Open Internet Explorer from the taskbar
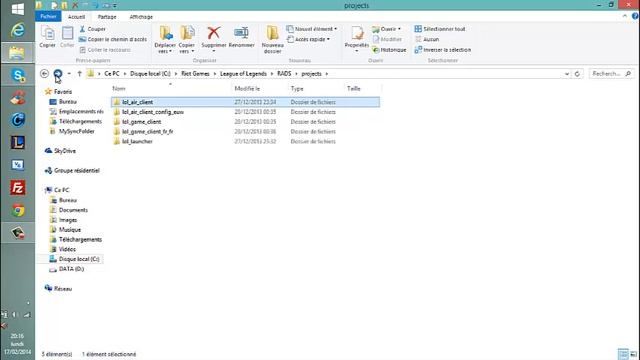 coord(18,30)
